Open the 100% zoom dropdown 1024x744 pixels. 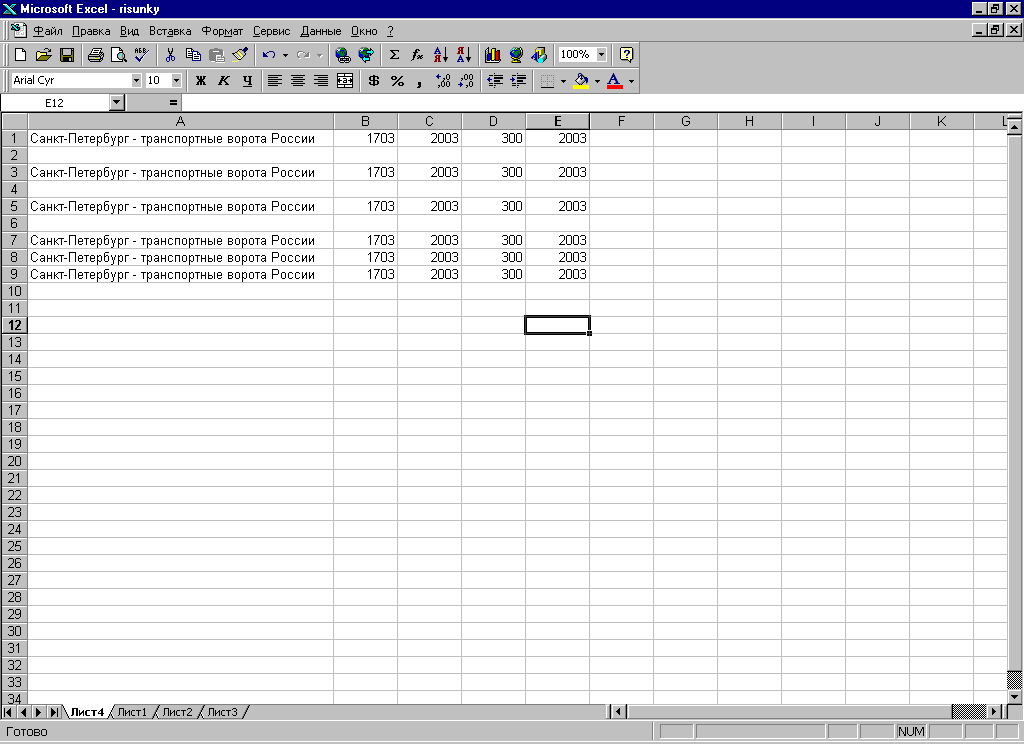click(x=601, y=54)
